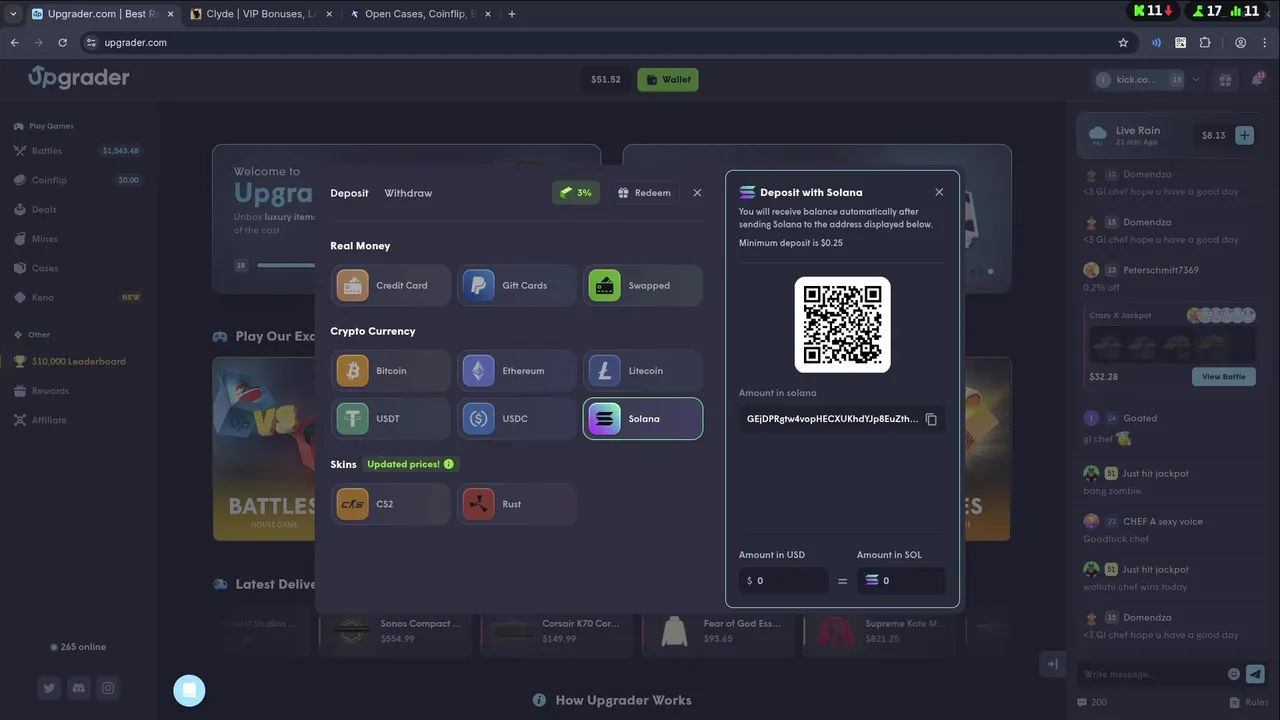Click the $51.52 balance display
The width and height of the screenshot is (1280, 720).
pyautogui.click(x=605, y=80)
